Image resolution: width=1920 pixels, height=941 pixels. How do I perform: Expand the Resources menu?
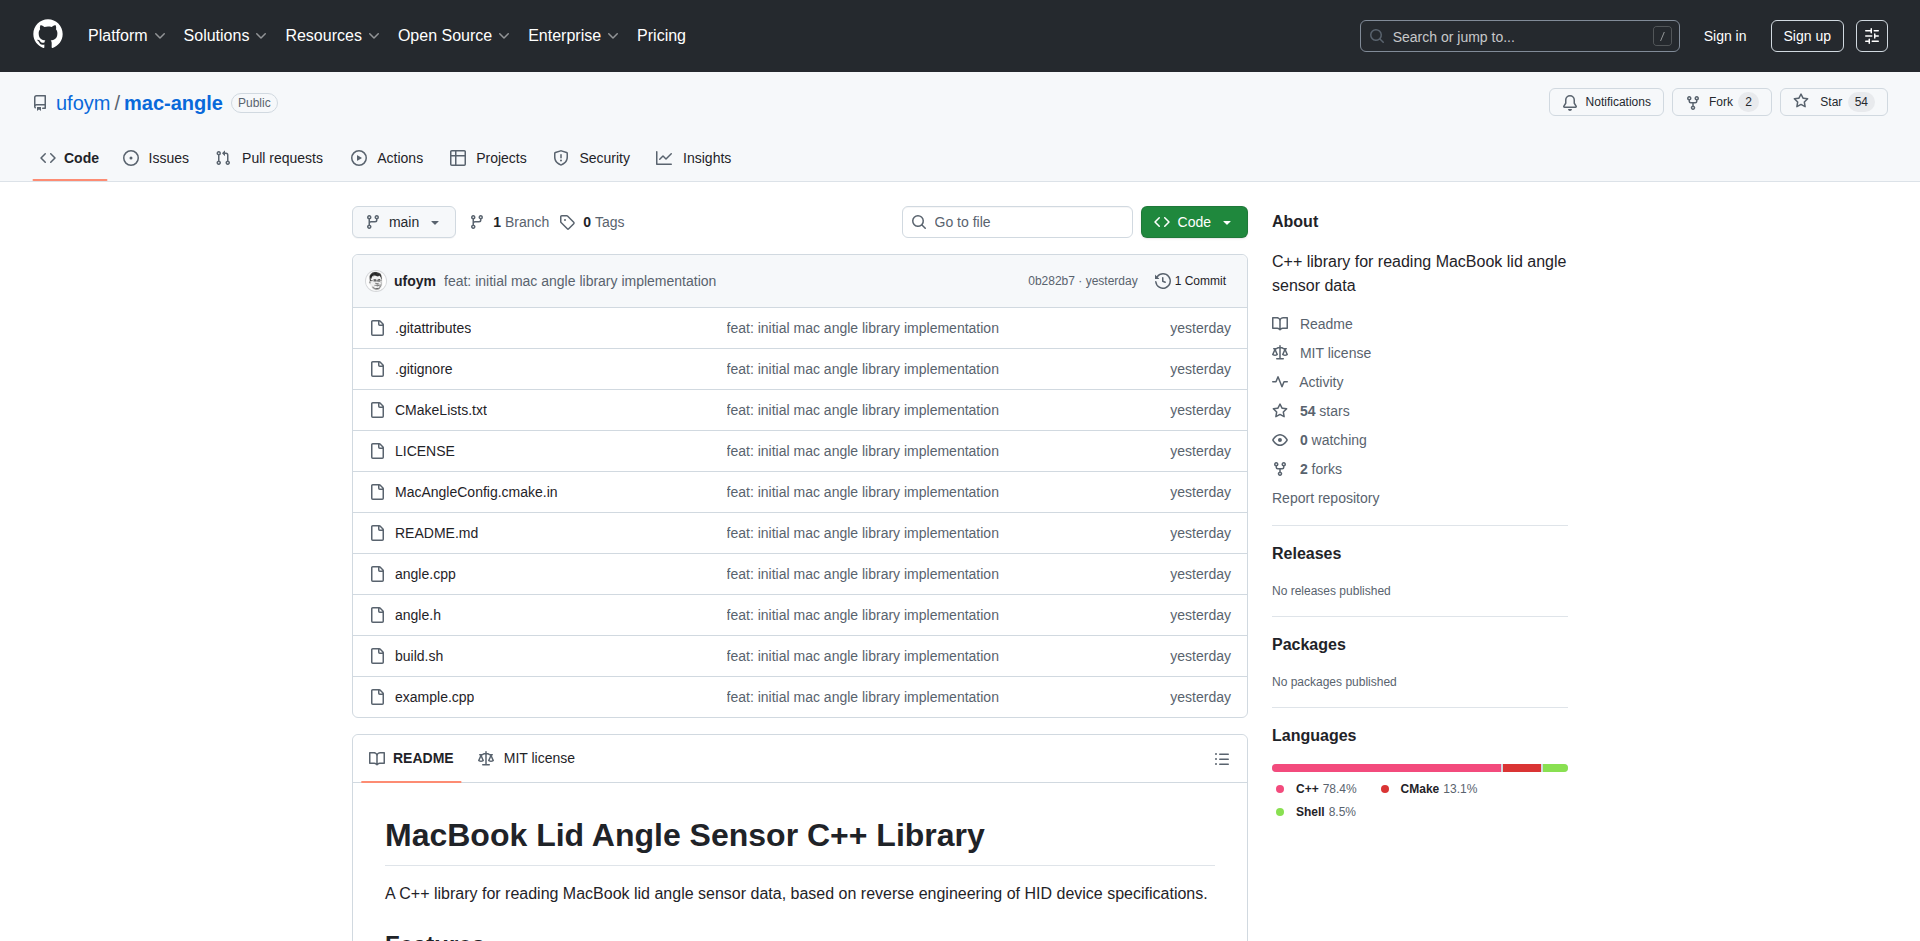point(332,36)
